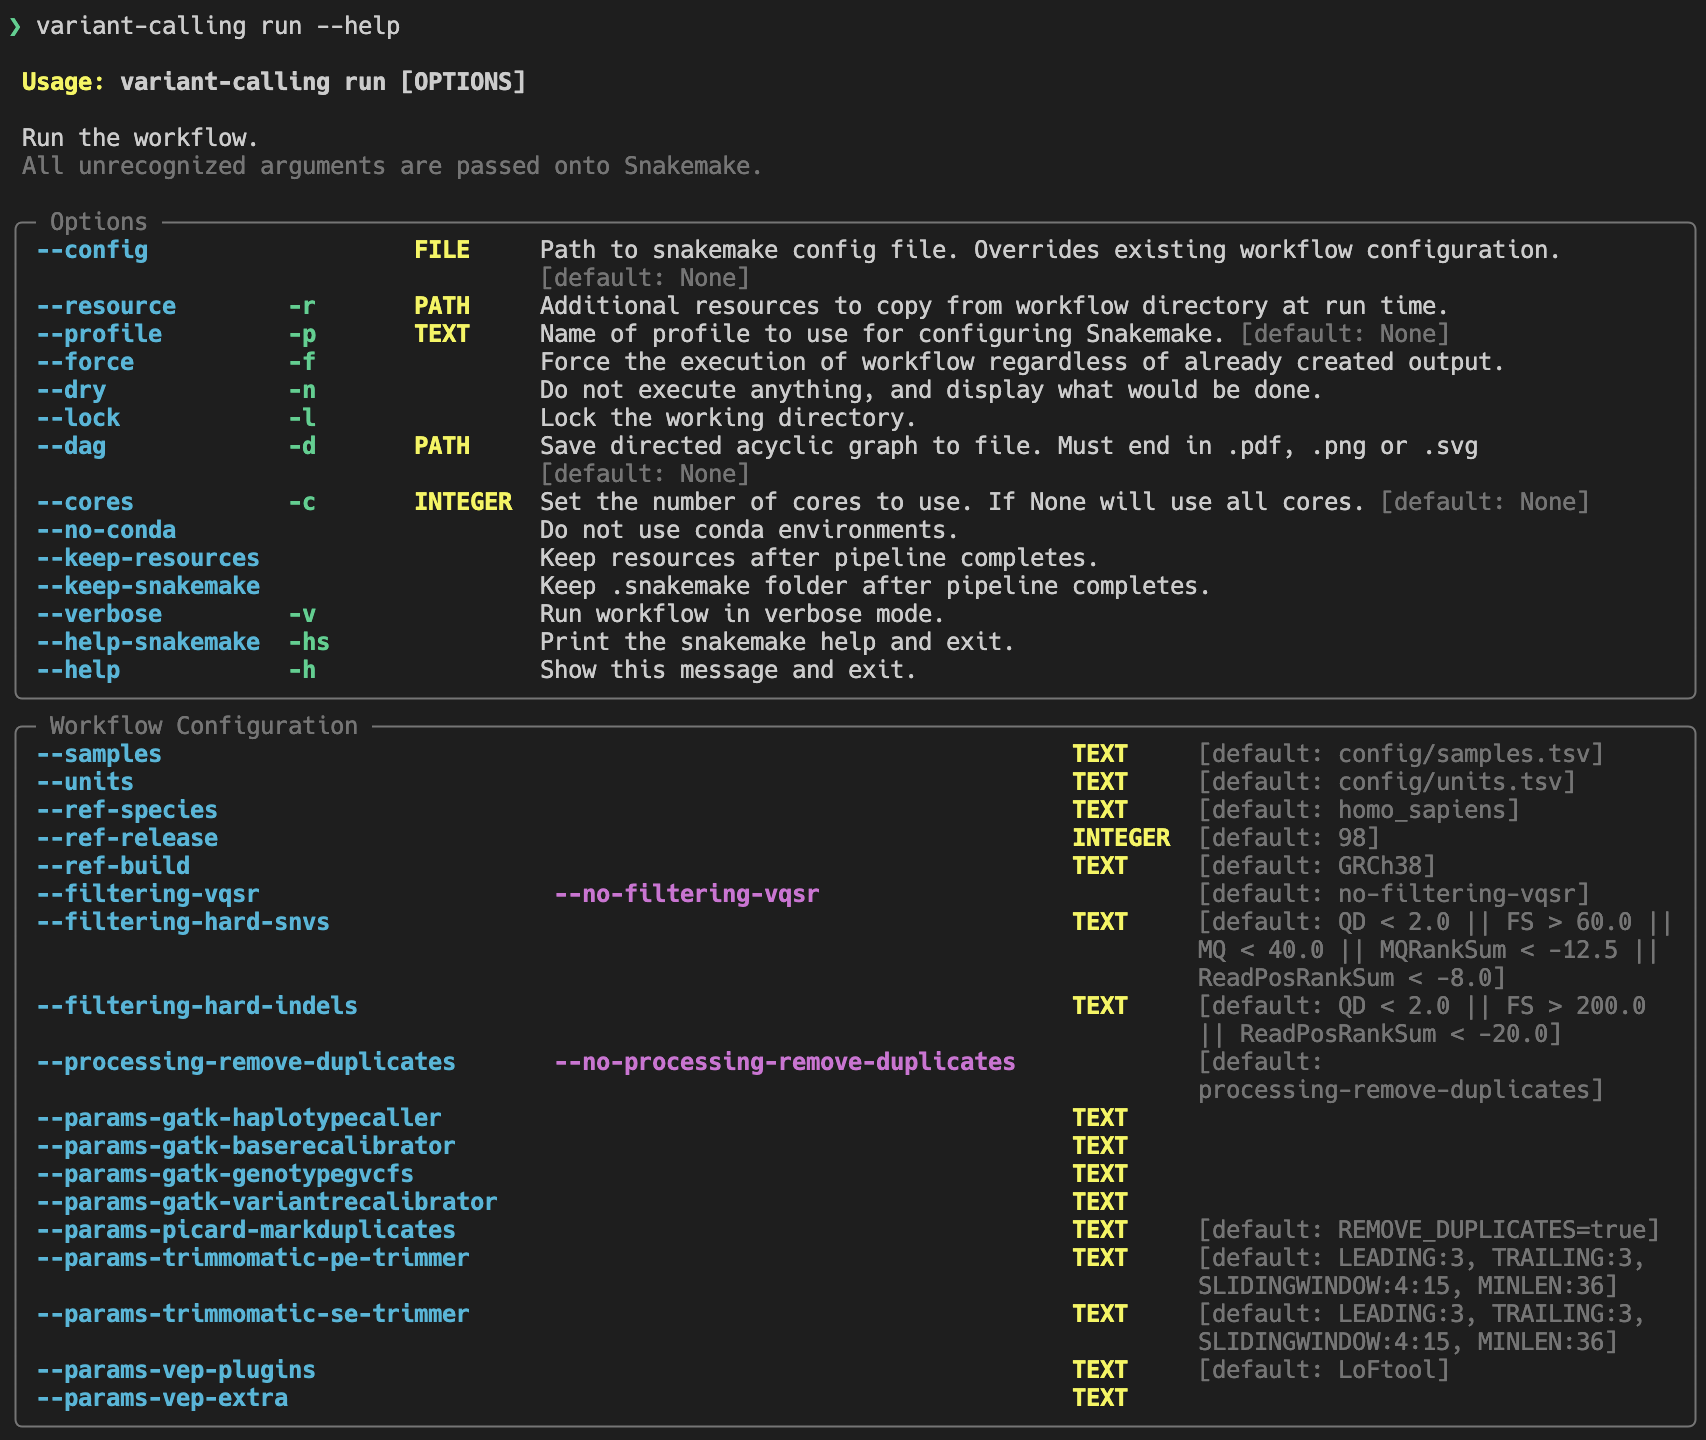Click the Usage line text
Viewport: 1706px width, 1440px height.
click(x=274, y=82)
